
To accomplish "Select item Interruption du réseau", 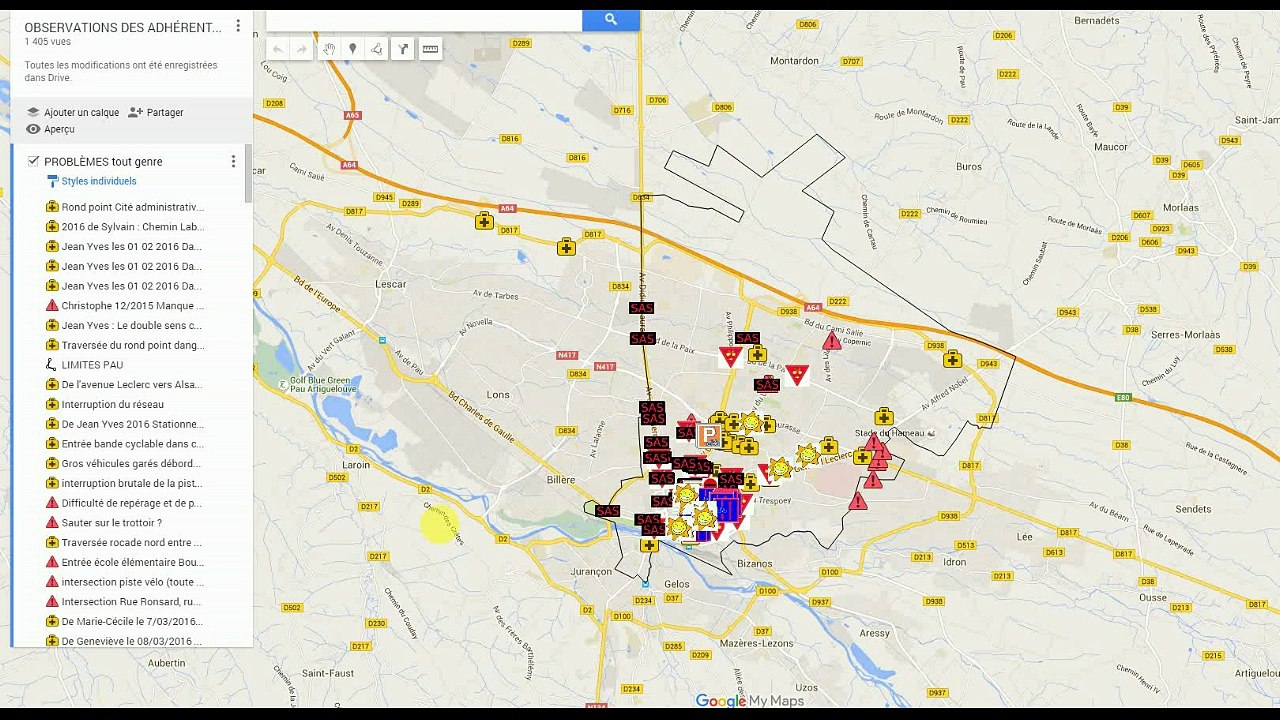I will [x=112, y=404].
